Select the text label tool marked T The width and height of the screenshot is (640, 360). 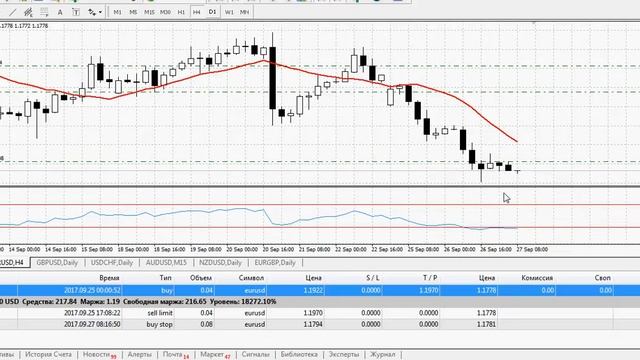76,12
